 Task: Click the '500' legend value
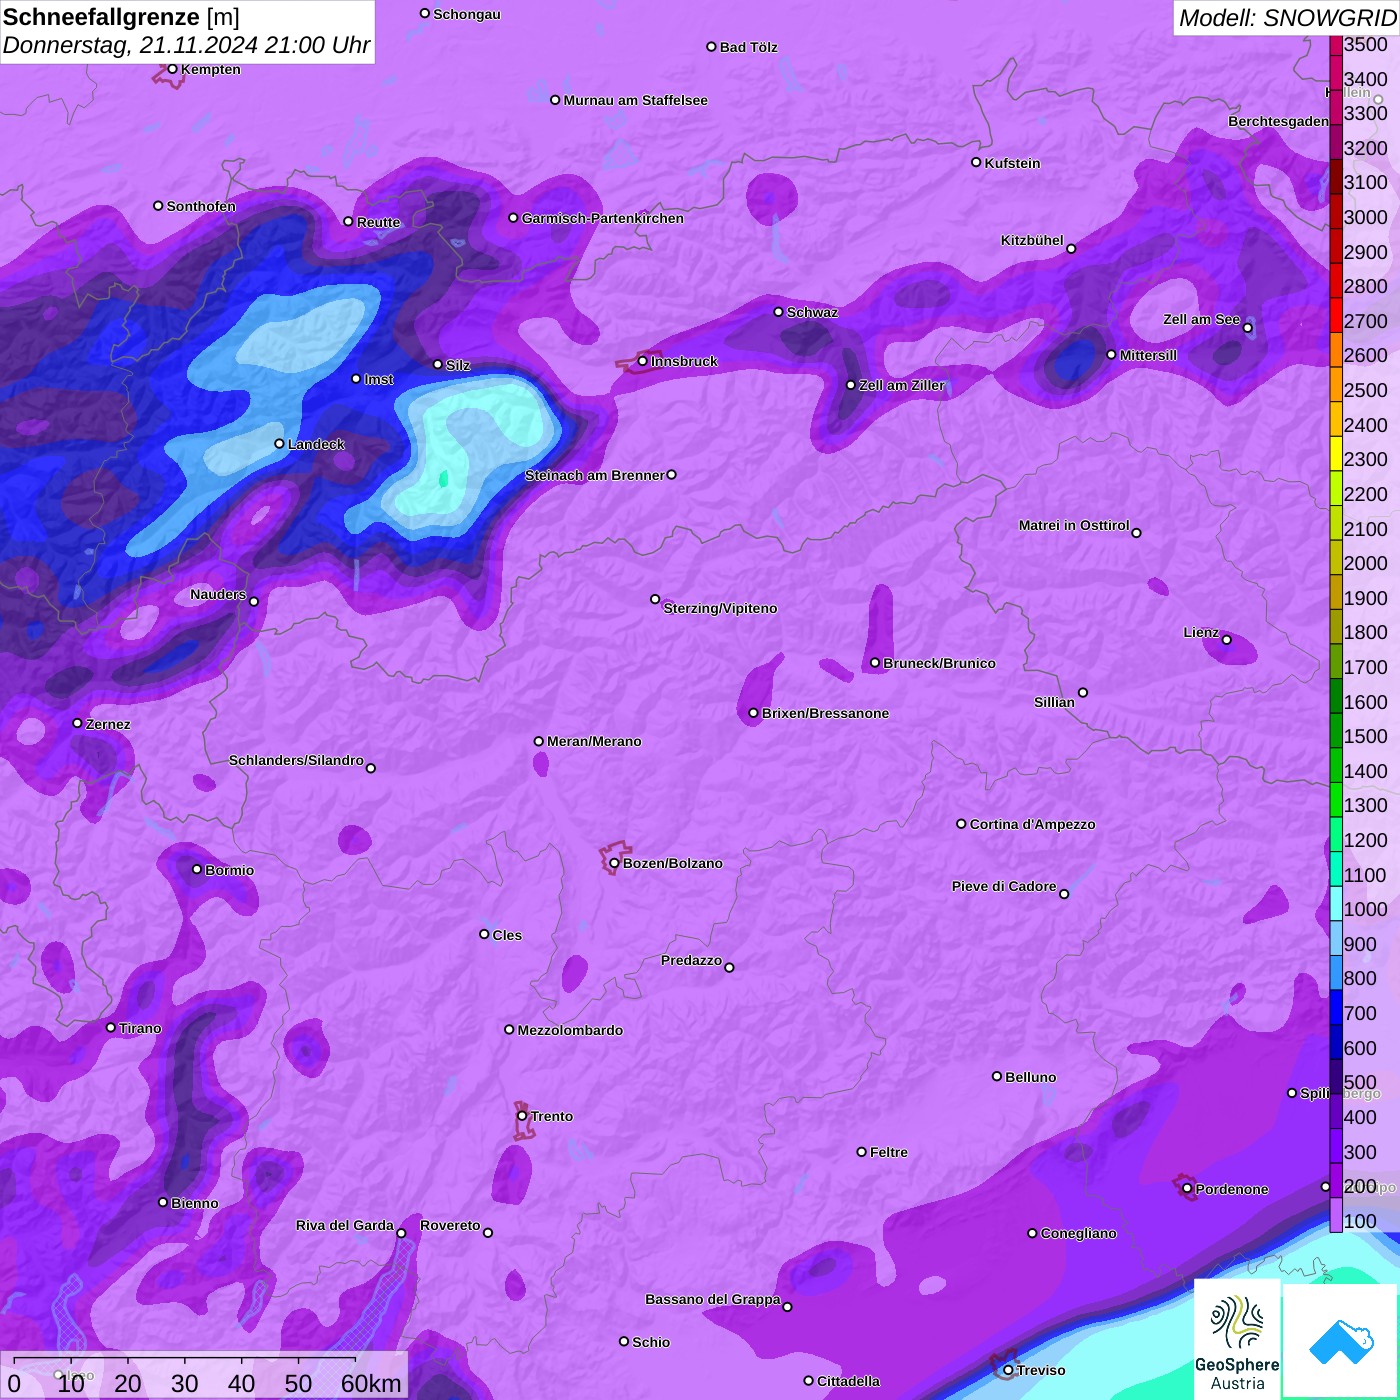(x=1360, y=1082)
